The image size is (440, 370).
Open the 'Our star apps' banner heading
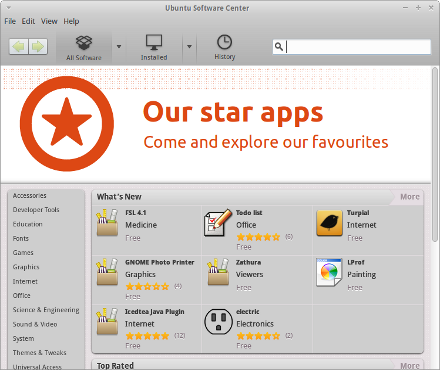point(233,112)
